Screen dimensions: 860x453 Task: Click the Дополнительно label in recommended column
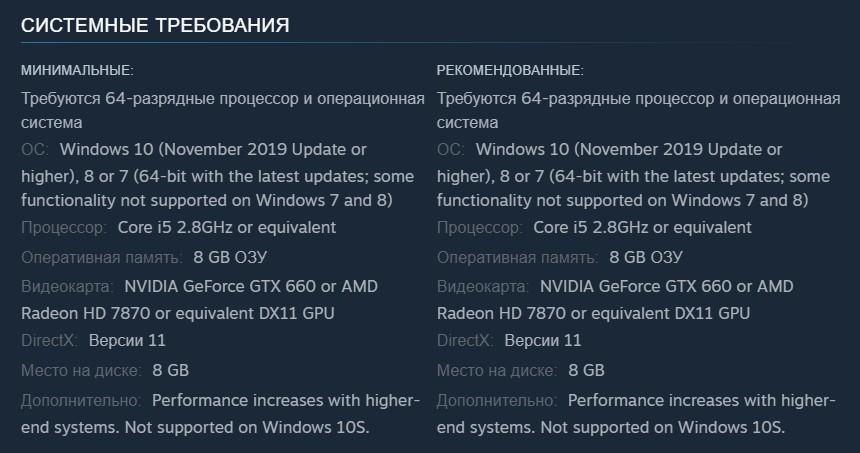click(x=497, y=401)
